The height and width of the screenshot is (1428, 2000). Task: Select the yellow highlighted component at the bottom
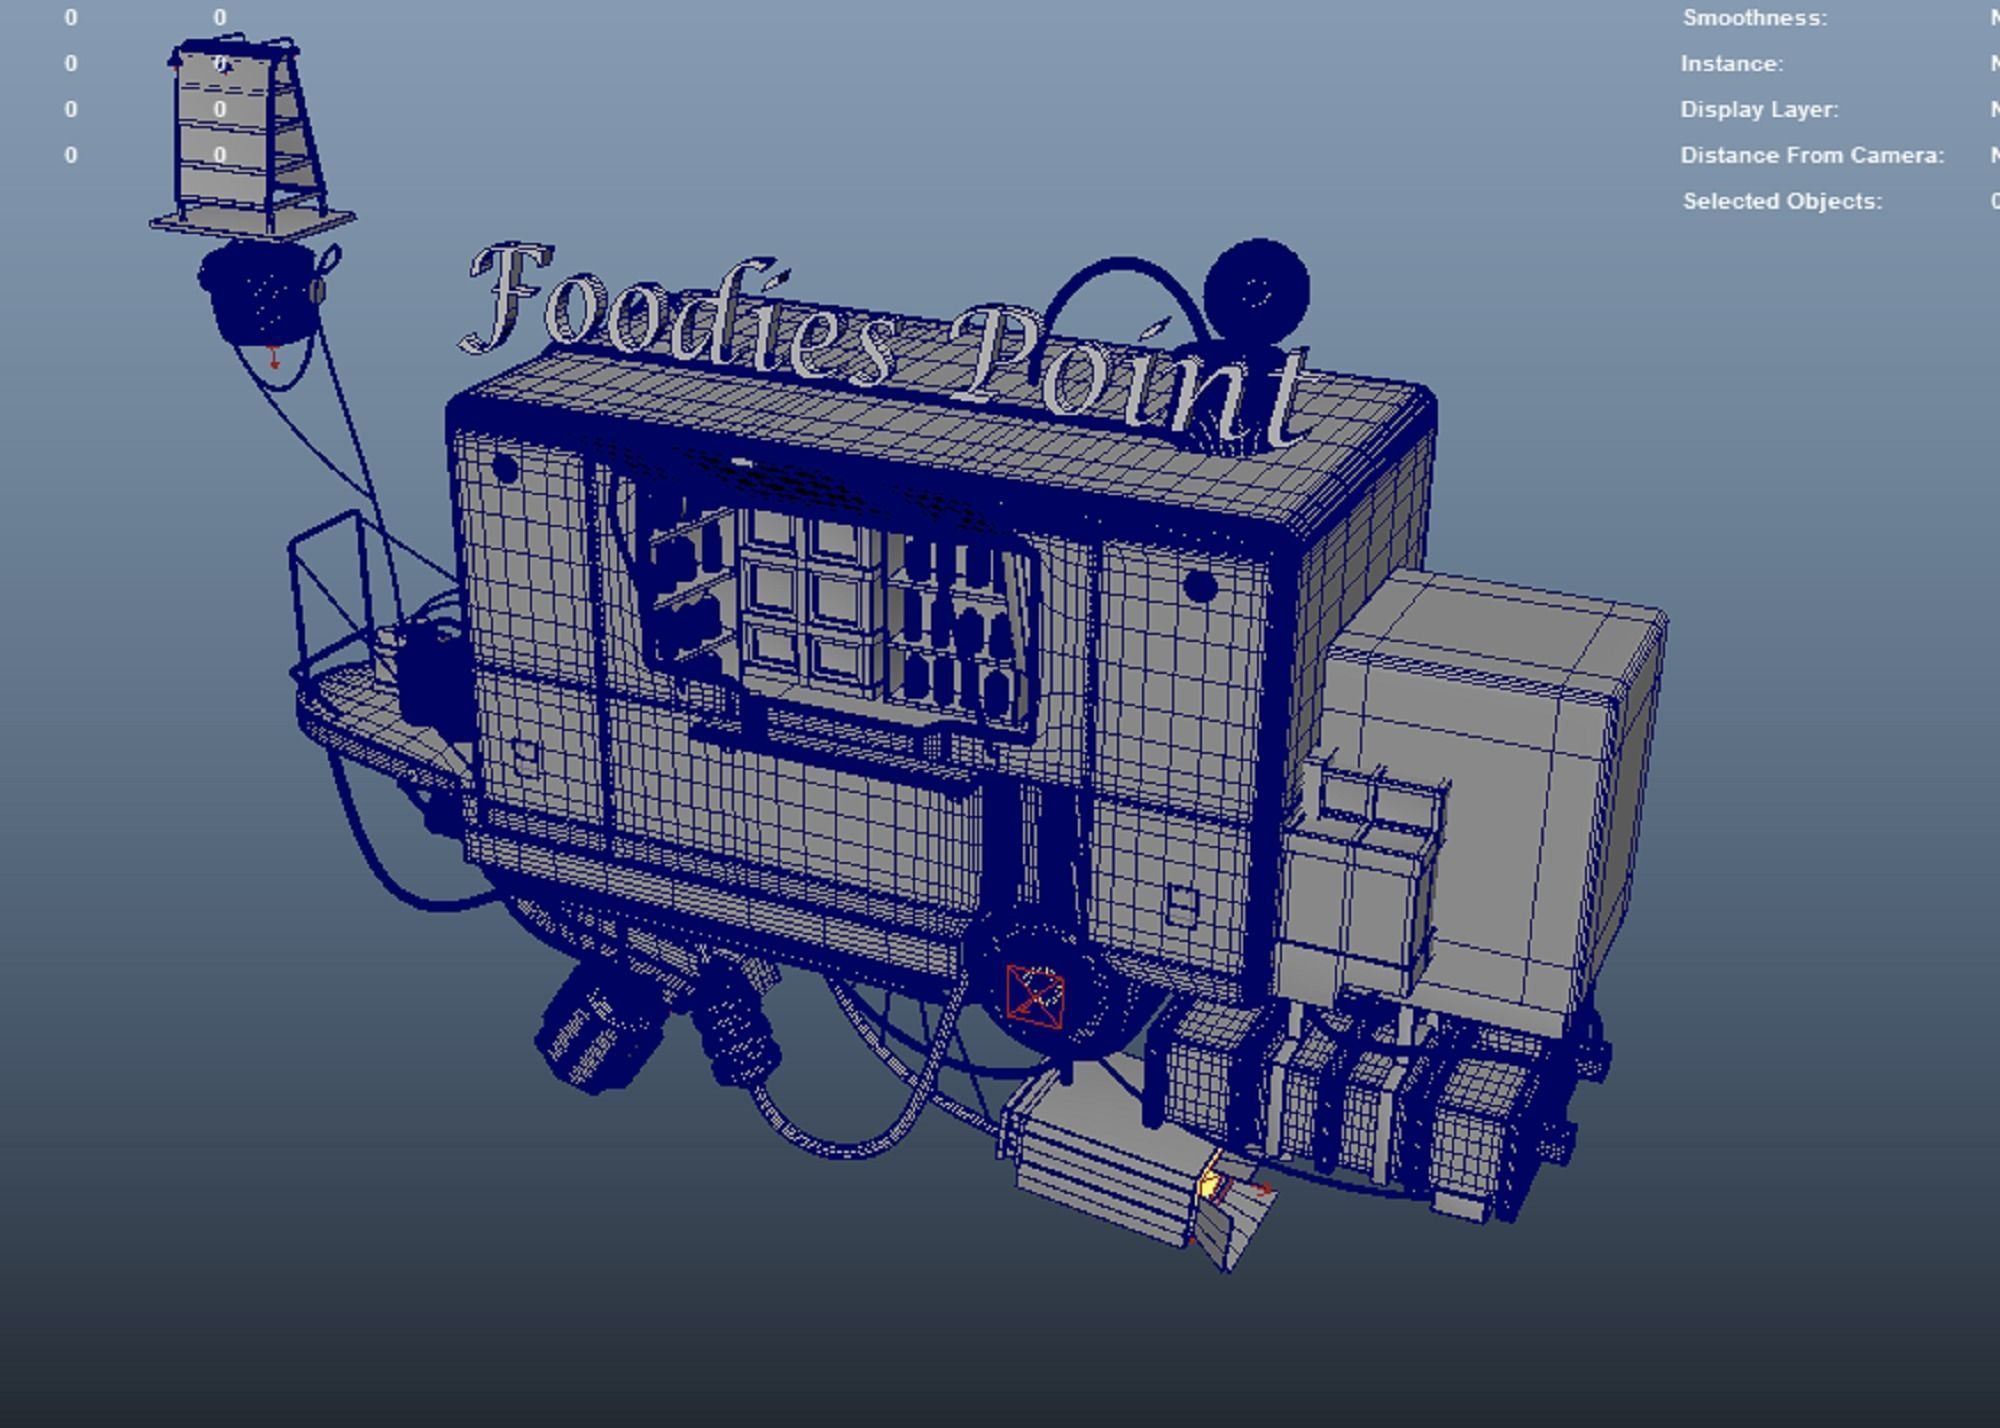1210,1186
